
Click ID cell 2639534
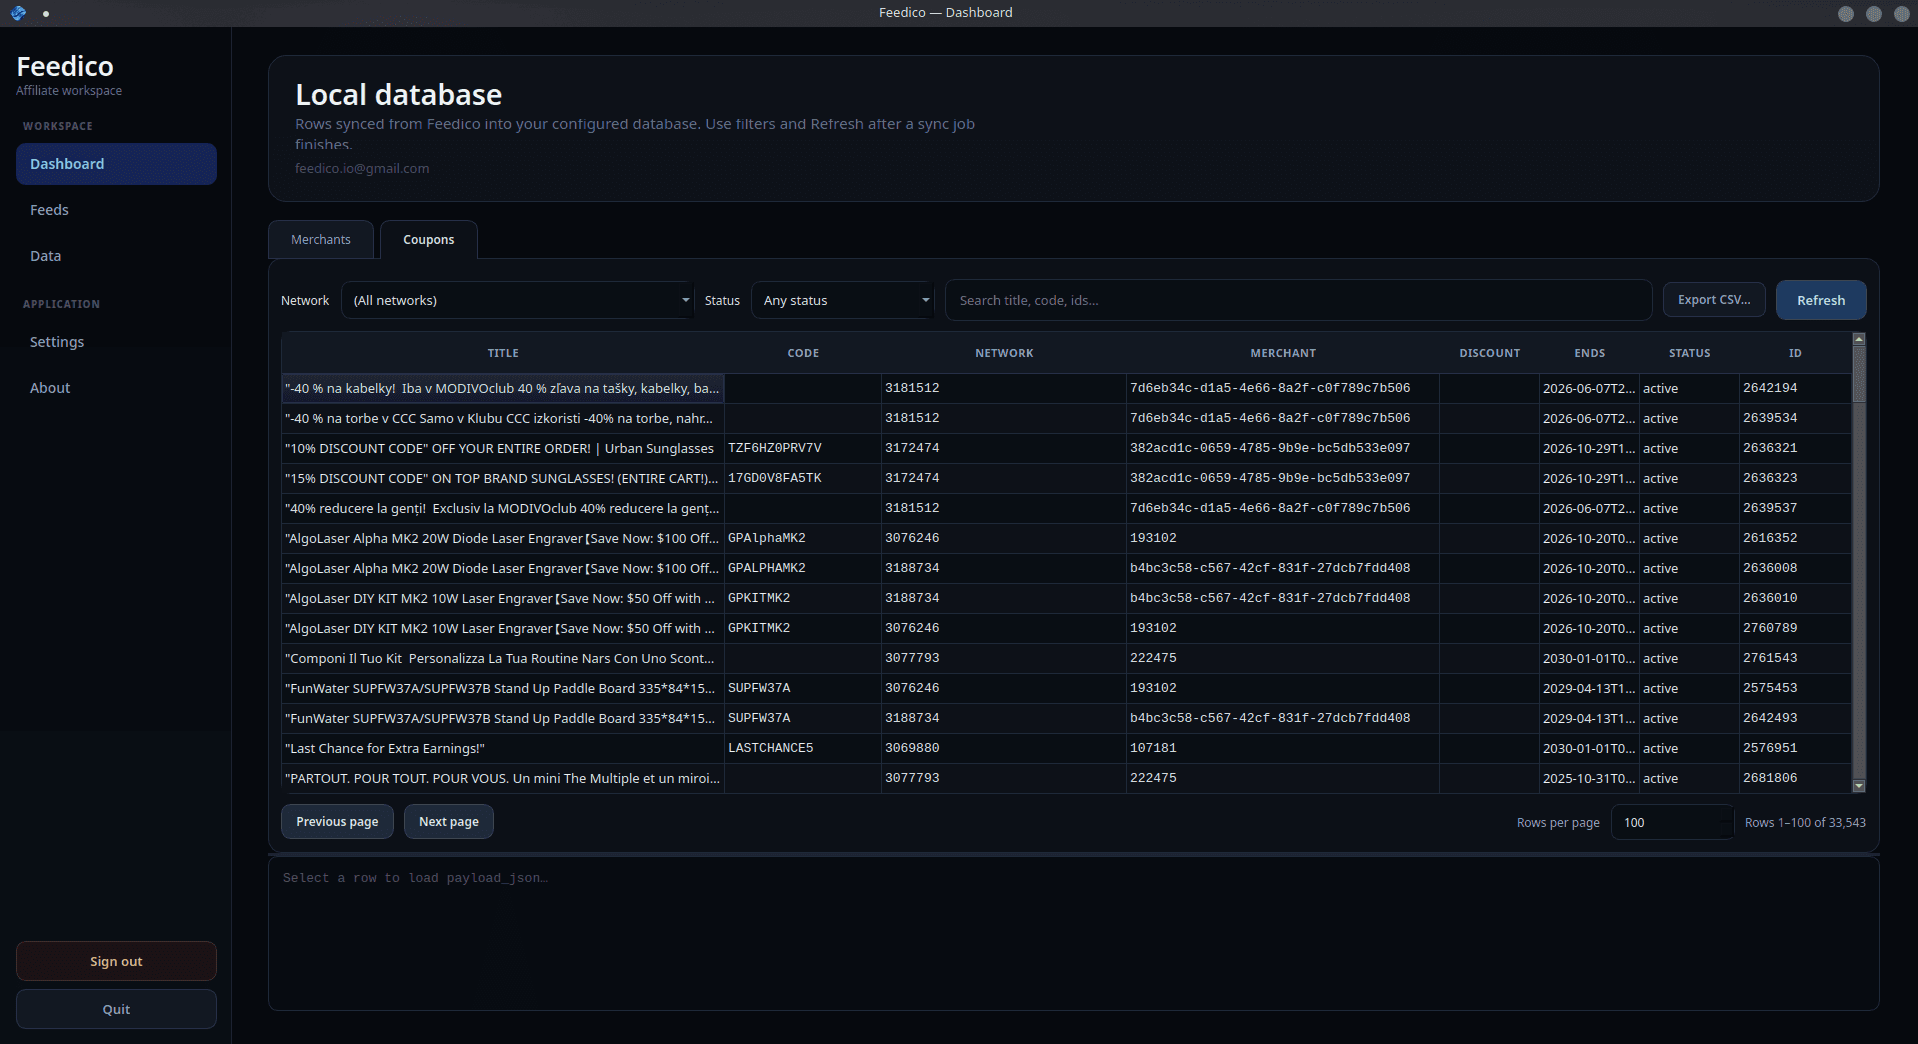(1795, 418)
